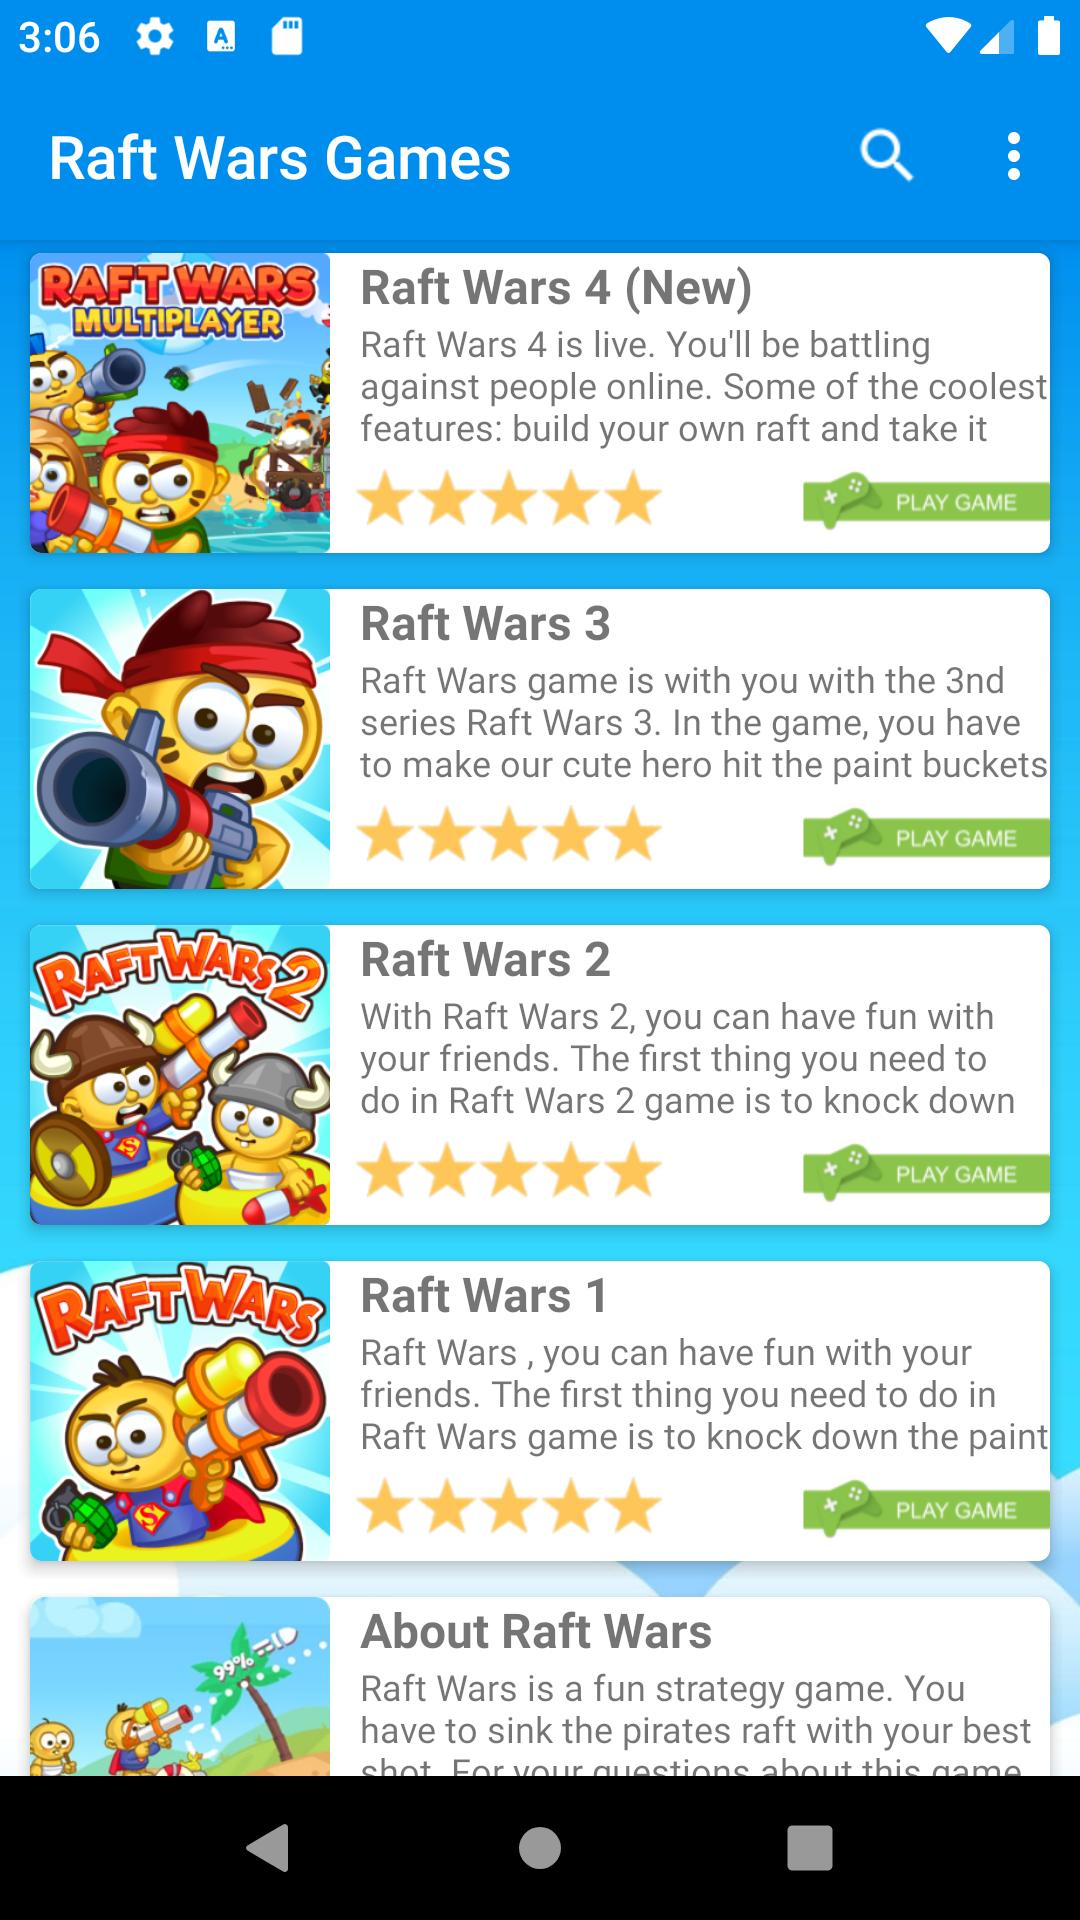Viewport: 1080px width, 1920px height.
Task: Tap the Android home circle button
Action: pyautogui.click(x=540, y=1847)
